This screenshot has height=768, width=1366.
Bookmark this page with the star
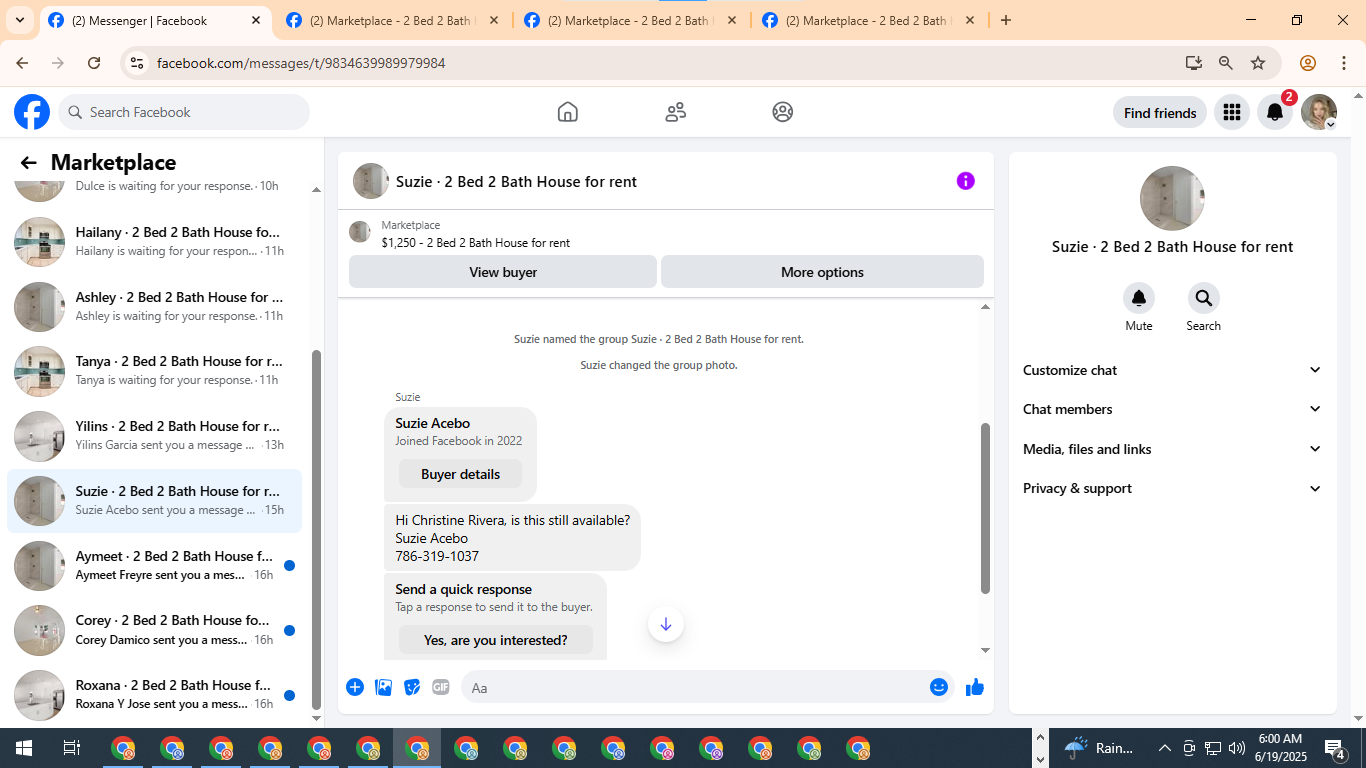click(x=1258, y=63)
